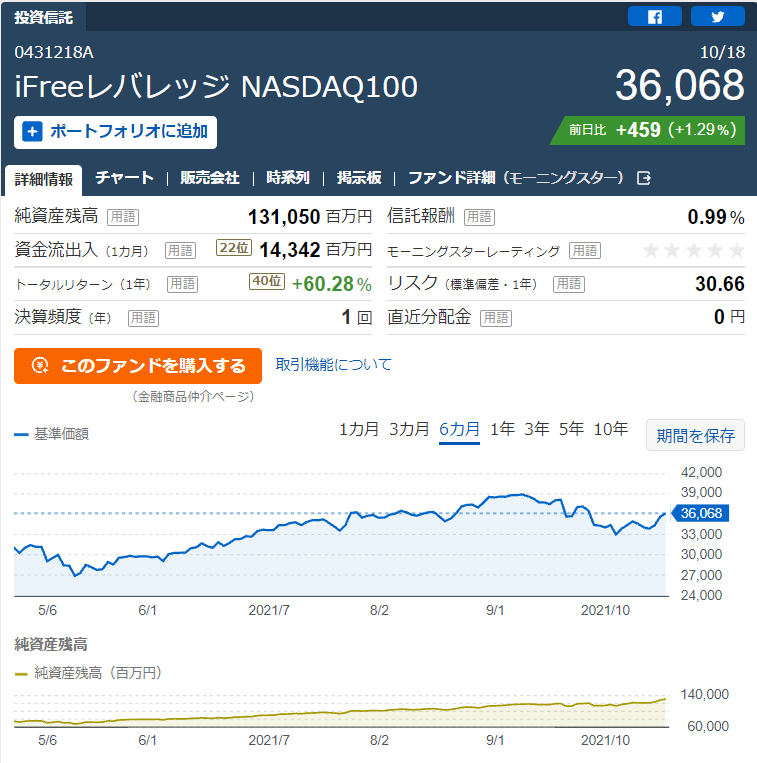This screenshot has height=763, width=757.
Task: Open 取引機能について link
Action: click(333, 364)
